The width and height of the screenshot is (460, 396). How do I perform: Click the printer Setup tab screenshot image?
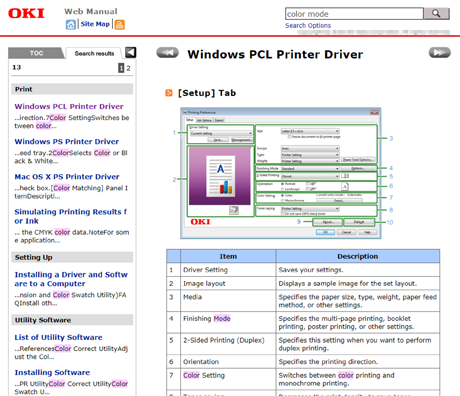[x=281, y=173]
